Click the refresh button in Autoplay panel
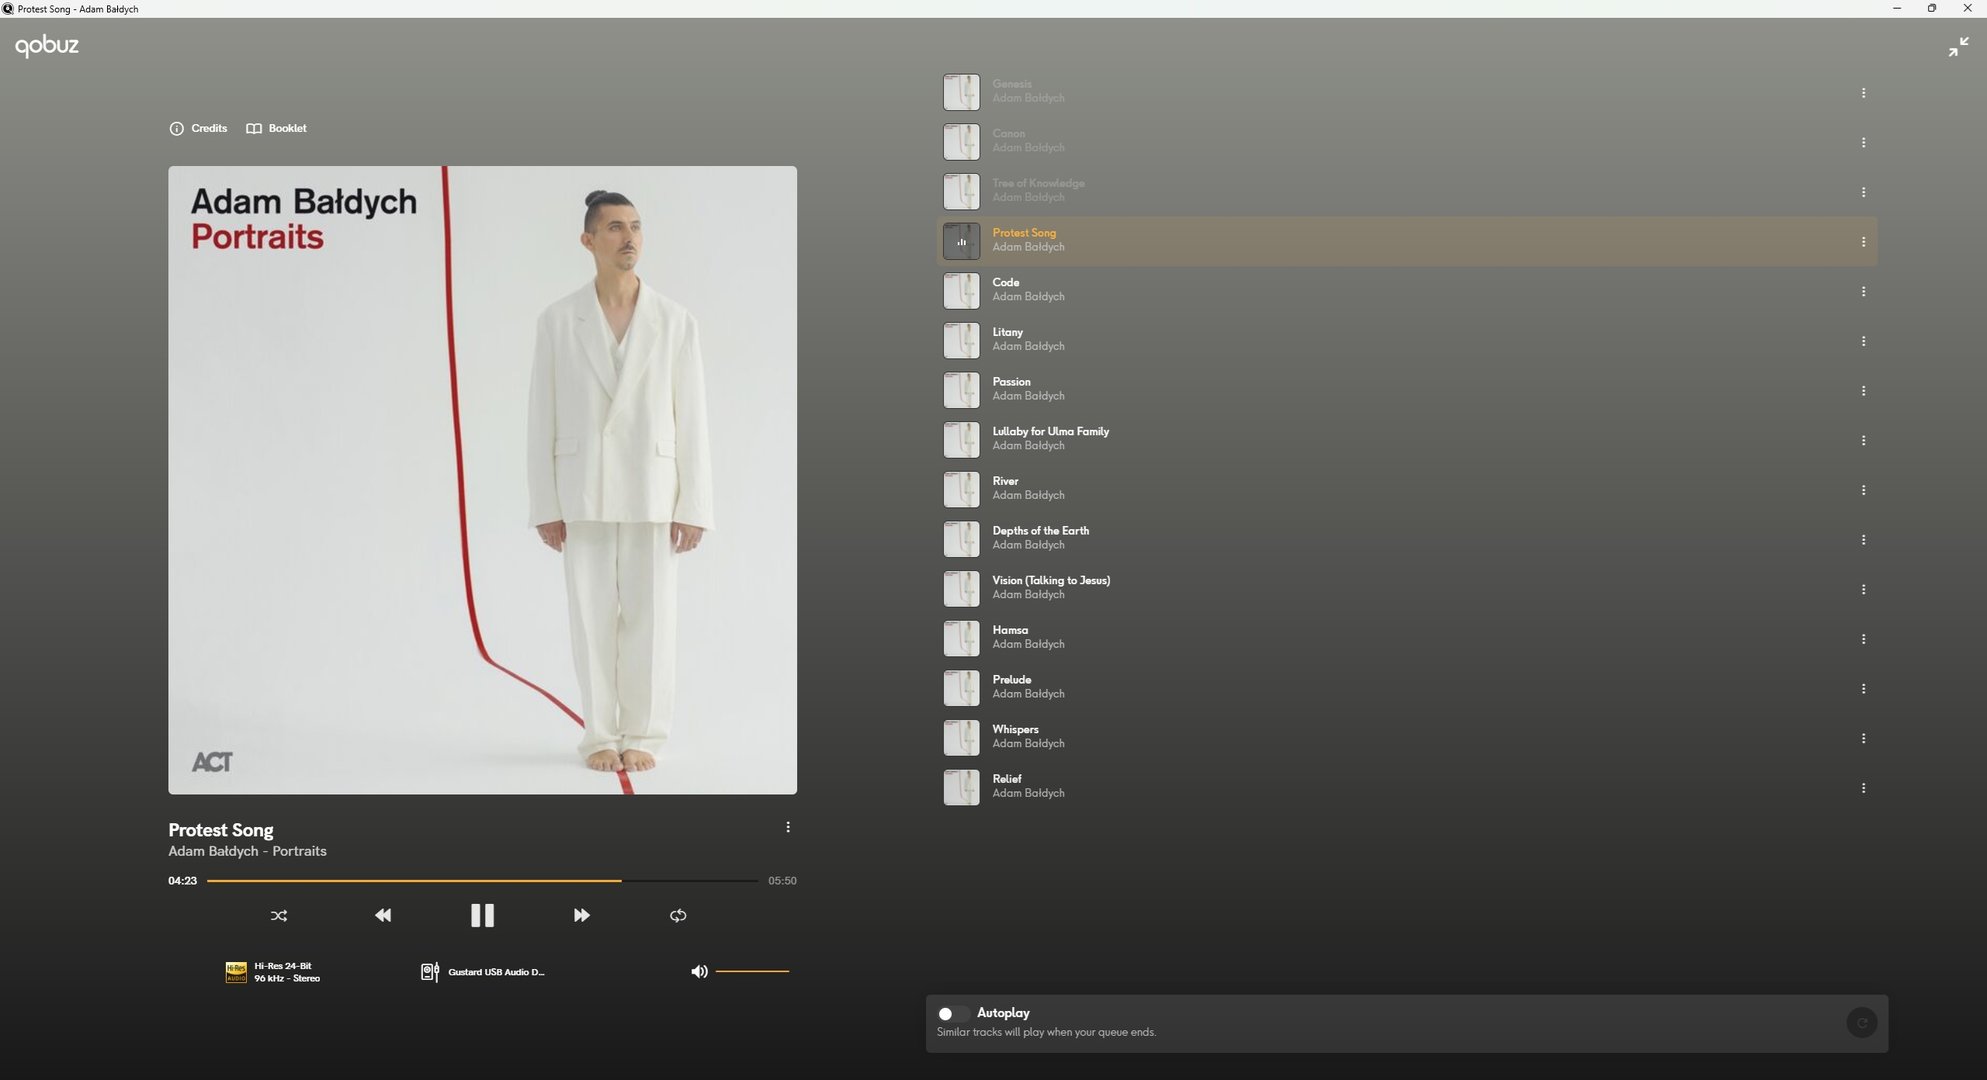Screen dimensions: 1987x1080 click(1861, 1023)
